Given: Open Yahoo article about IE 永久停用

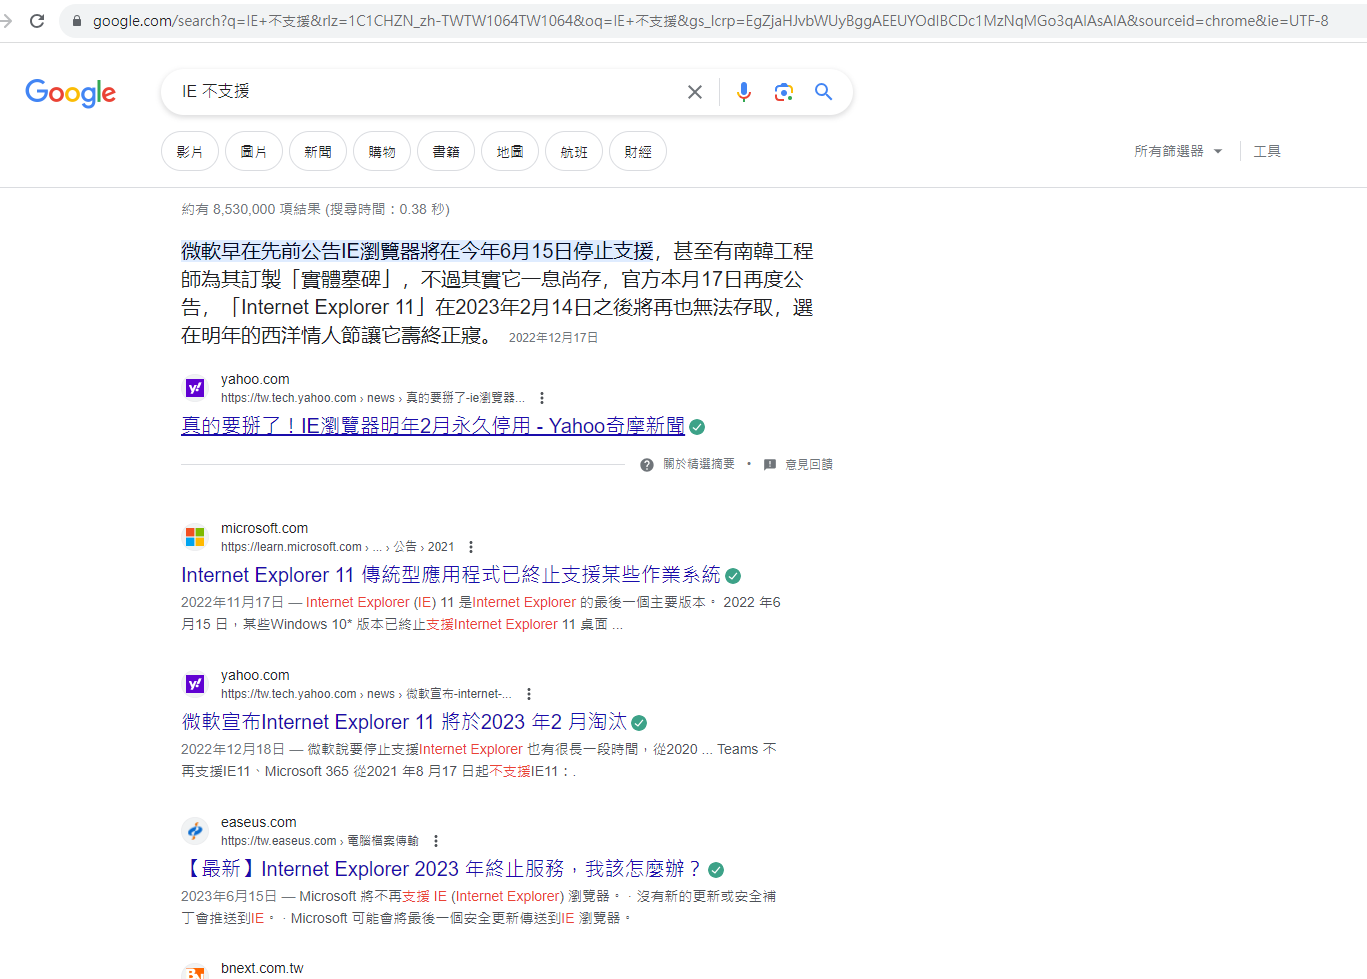Looking at the screenshot, I should coord(432,426).
